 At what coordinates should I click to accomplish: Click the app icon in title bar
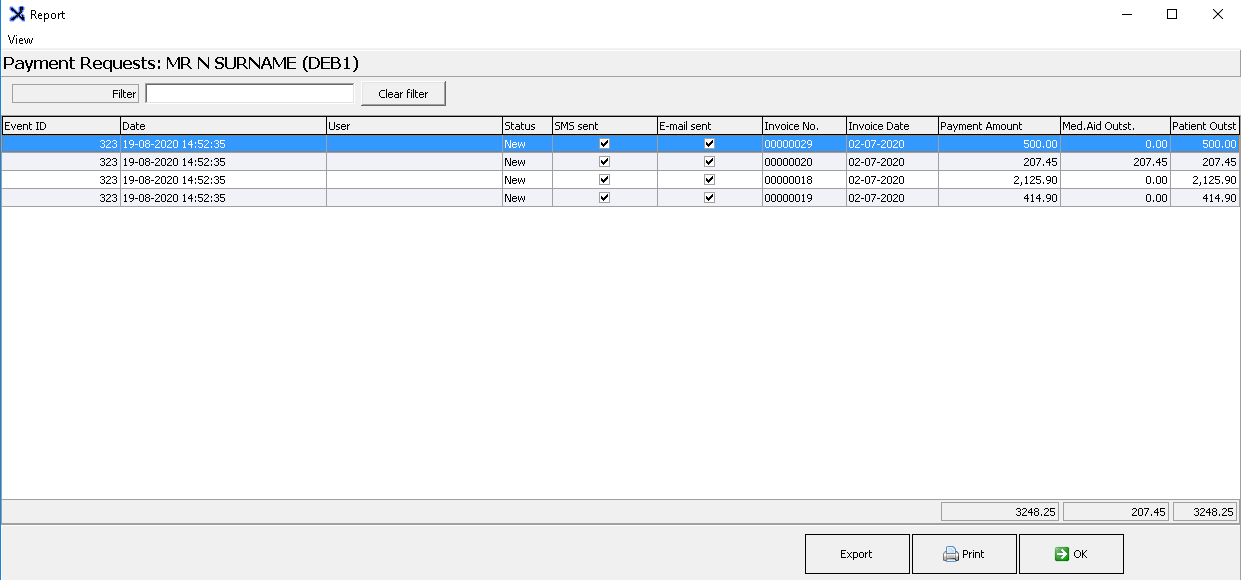coord(16,15)
